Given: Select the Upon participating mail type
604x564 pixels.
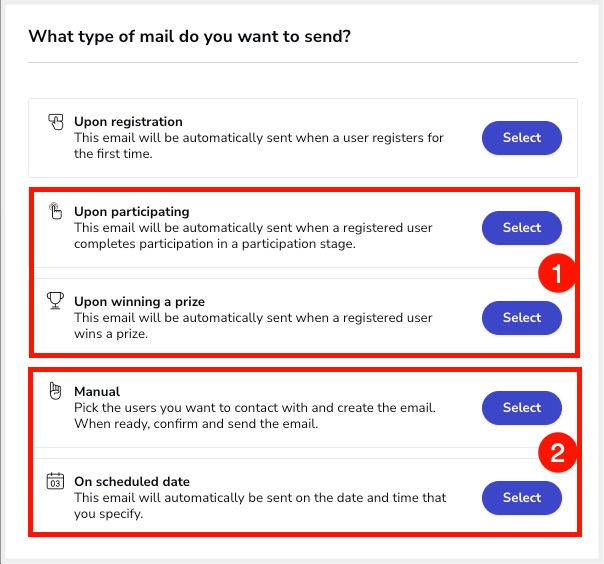Looking at the screenshot, I should click(x=522, y=228).
